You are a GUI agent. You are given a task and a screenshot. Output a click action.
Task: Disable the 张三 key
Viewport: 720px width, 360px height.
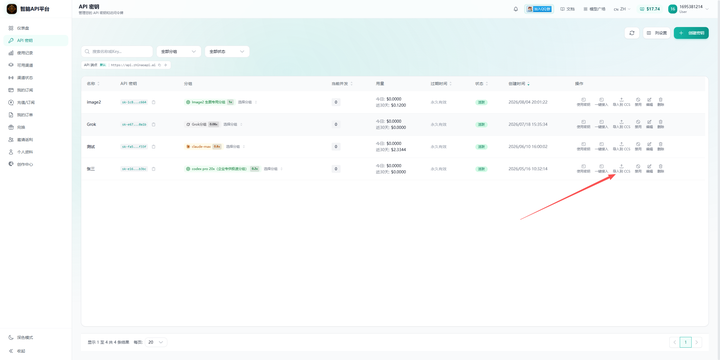638,169
